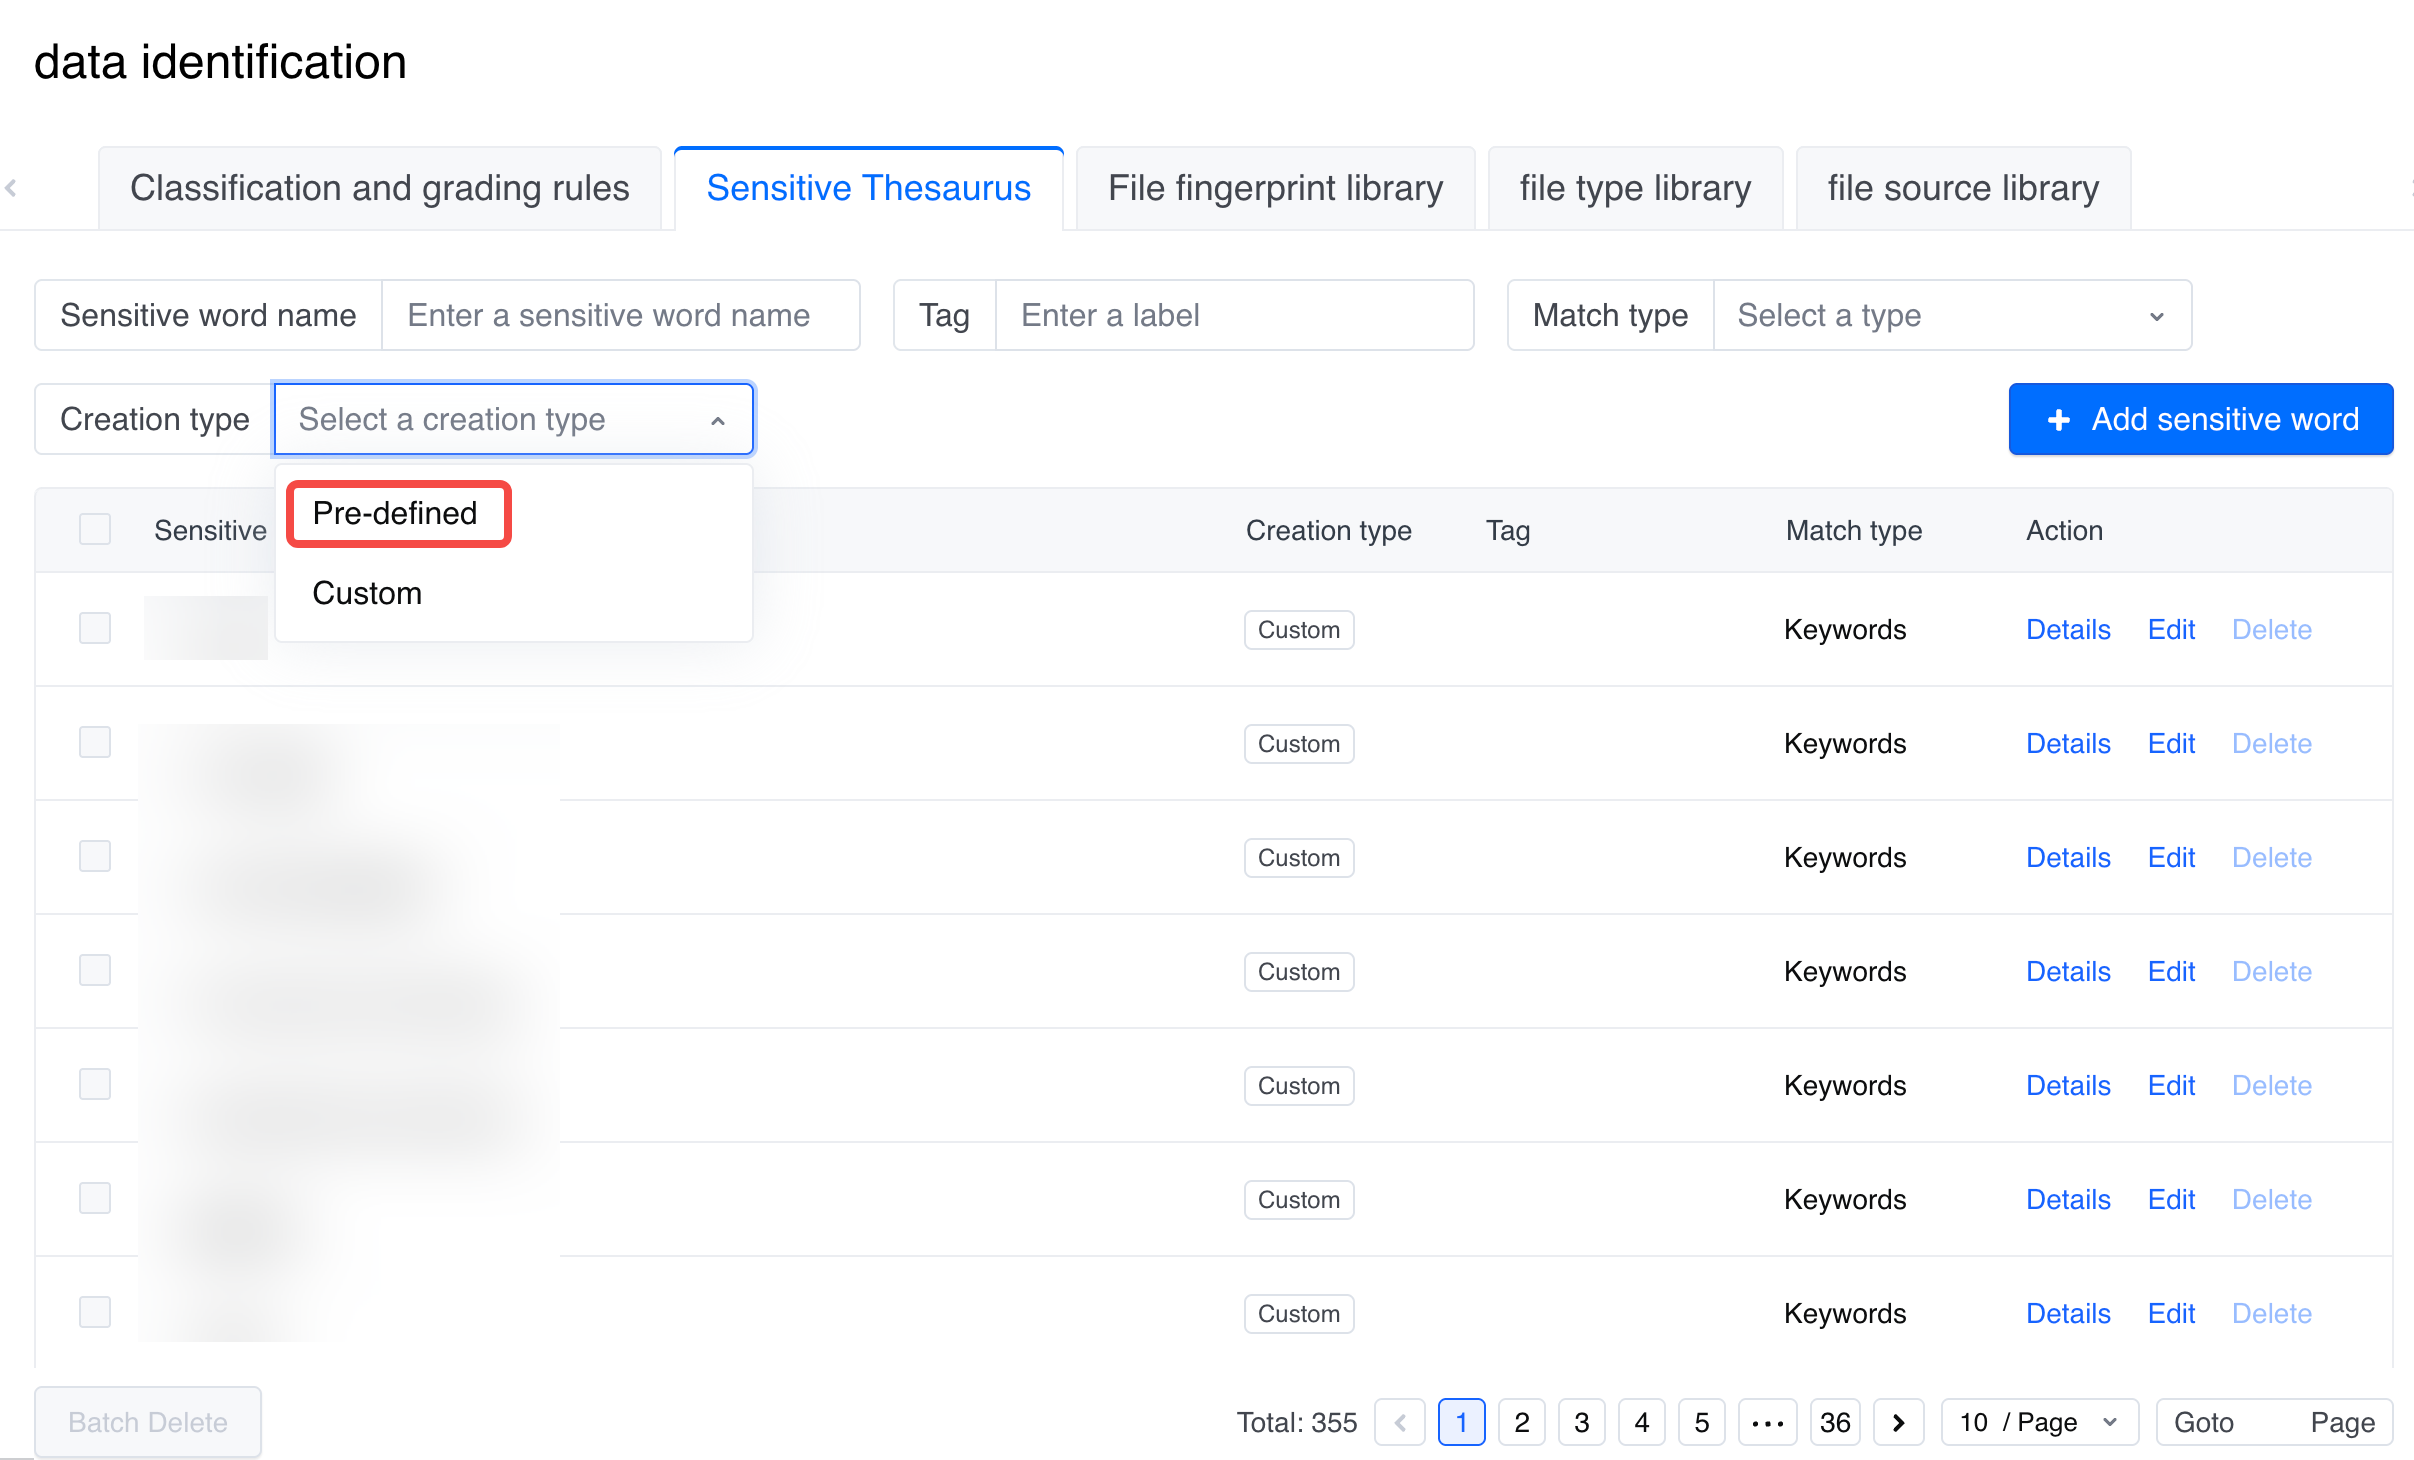Choose Pre-defined from creation type list
This screenshot has width=2414, height=1460.
click(x=396, y=514)
